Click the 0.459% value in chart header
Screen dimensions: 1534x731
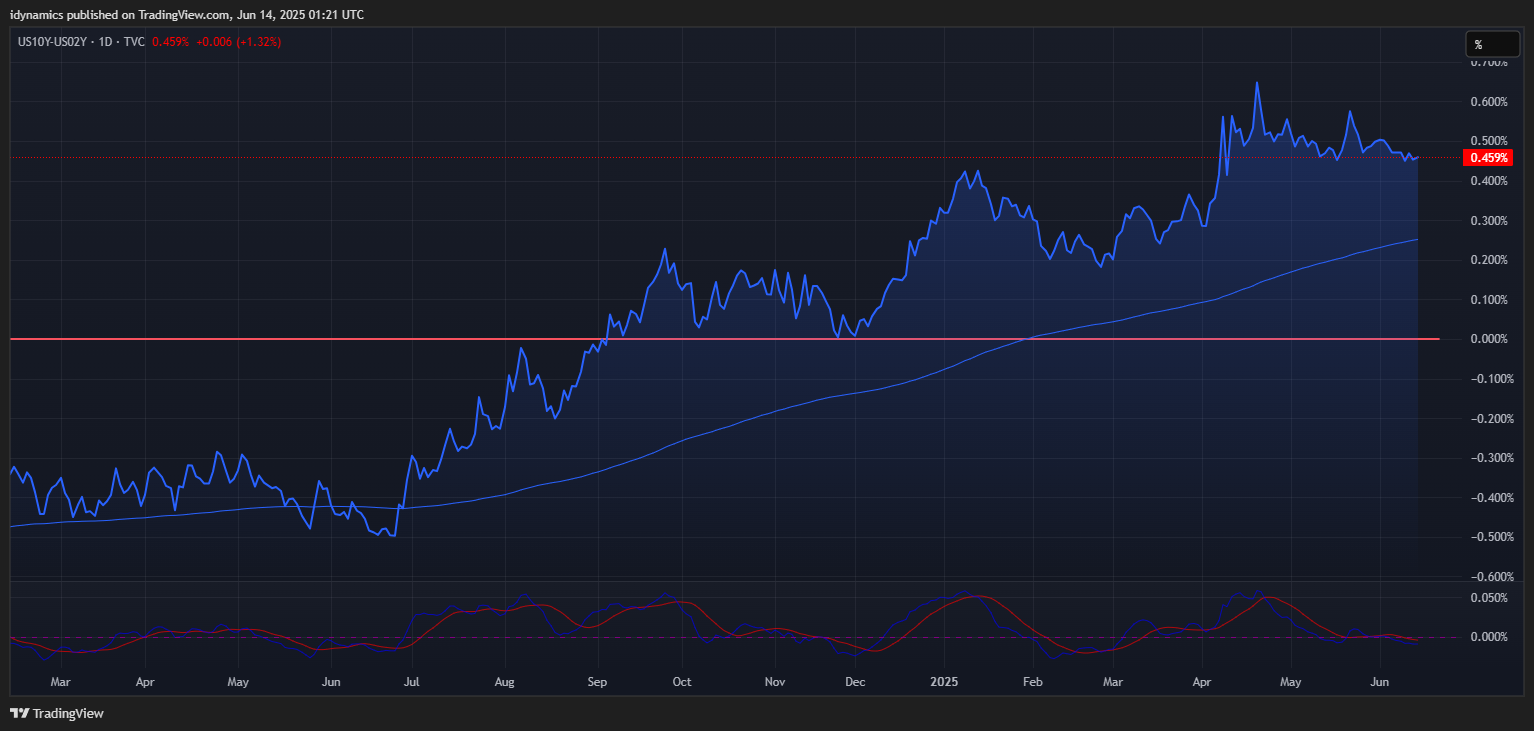[x=170, y=42]
